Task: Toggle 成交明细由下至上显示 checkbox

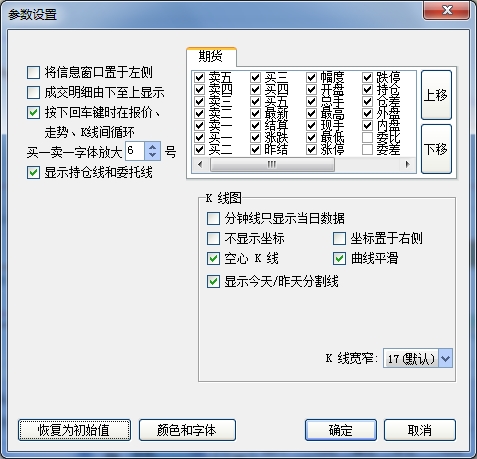Action: click(x=33, y=92)
